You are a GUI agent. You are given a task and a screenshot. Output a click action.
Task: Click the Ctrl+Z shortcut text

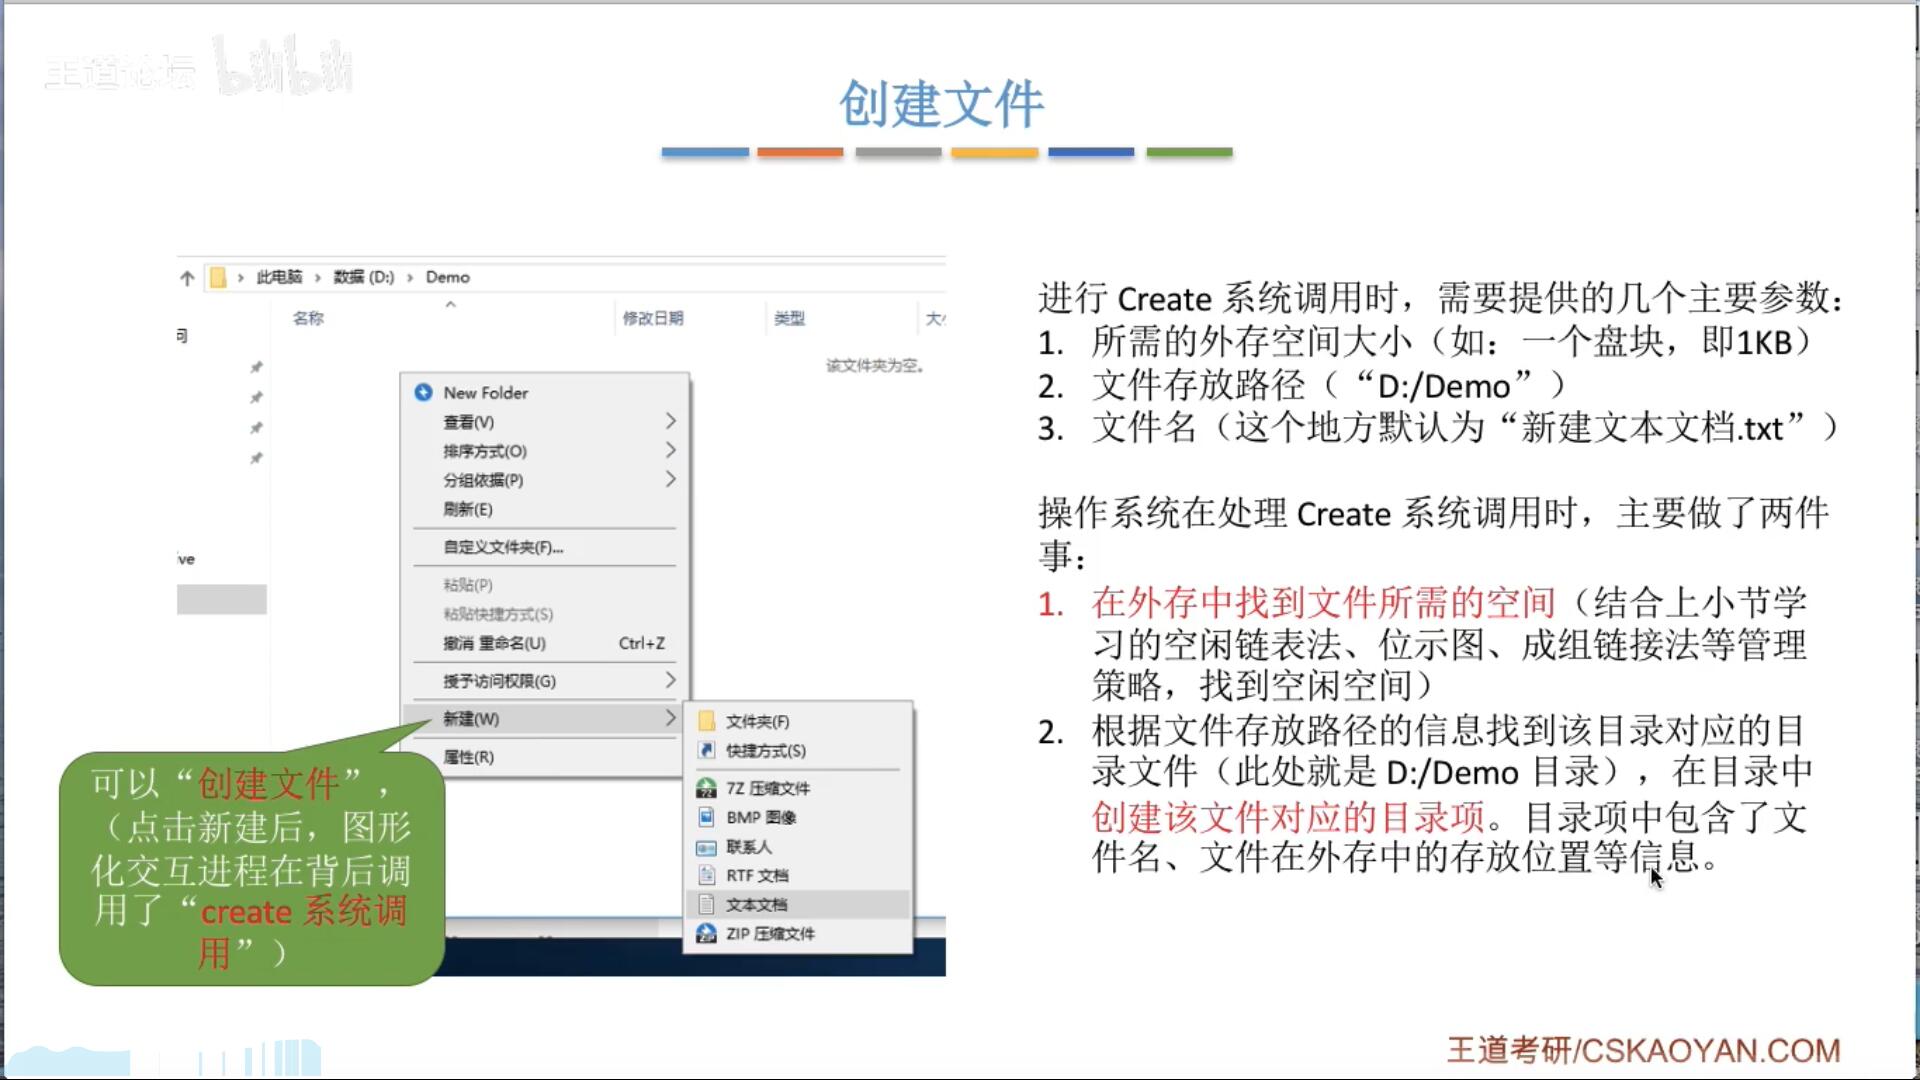[x=642, y=643]
